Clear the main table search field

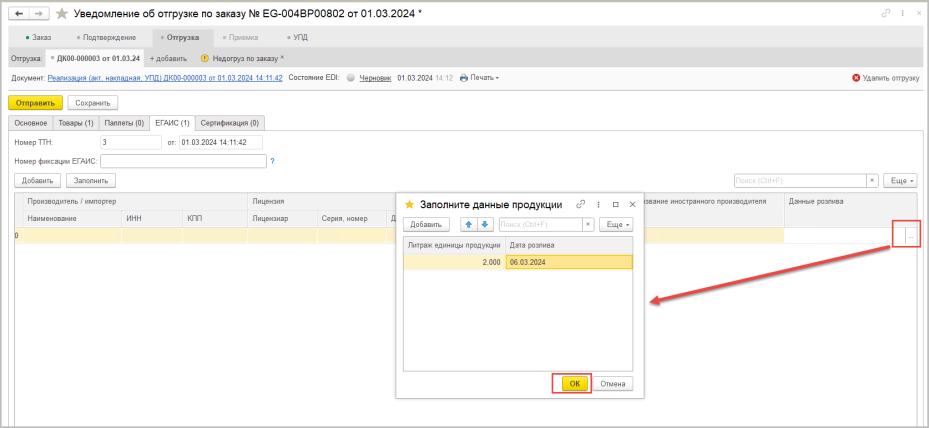873,180
